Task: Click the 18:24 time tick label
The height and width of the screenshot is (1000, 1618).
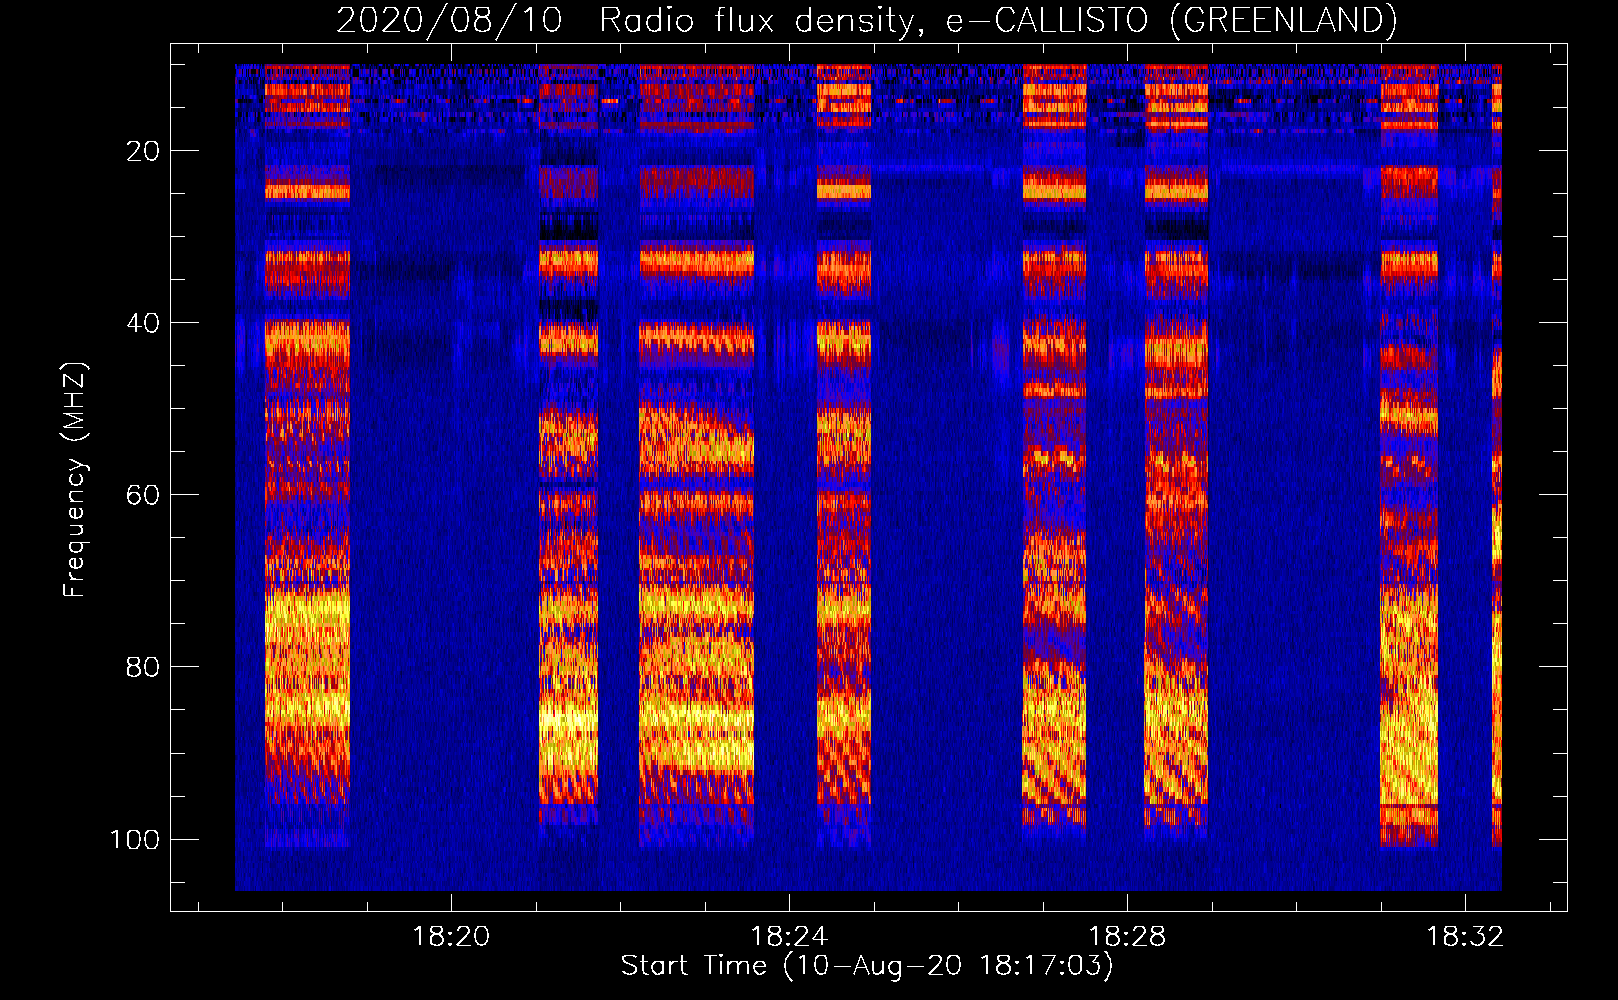Action: 789,937
